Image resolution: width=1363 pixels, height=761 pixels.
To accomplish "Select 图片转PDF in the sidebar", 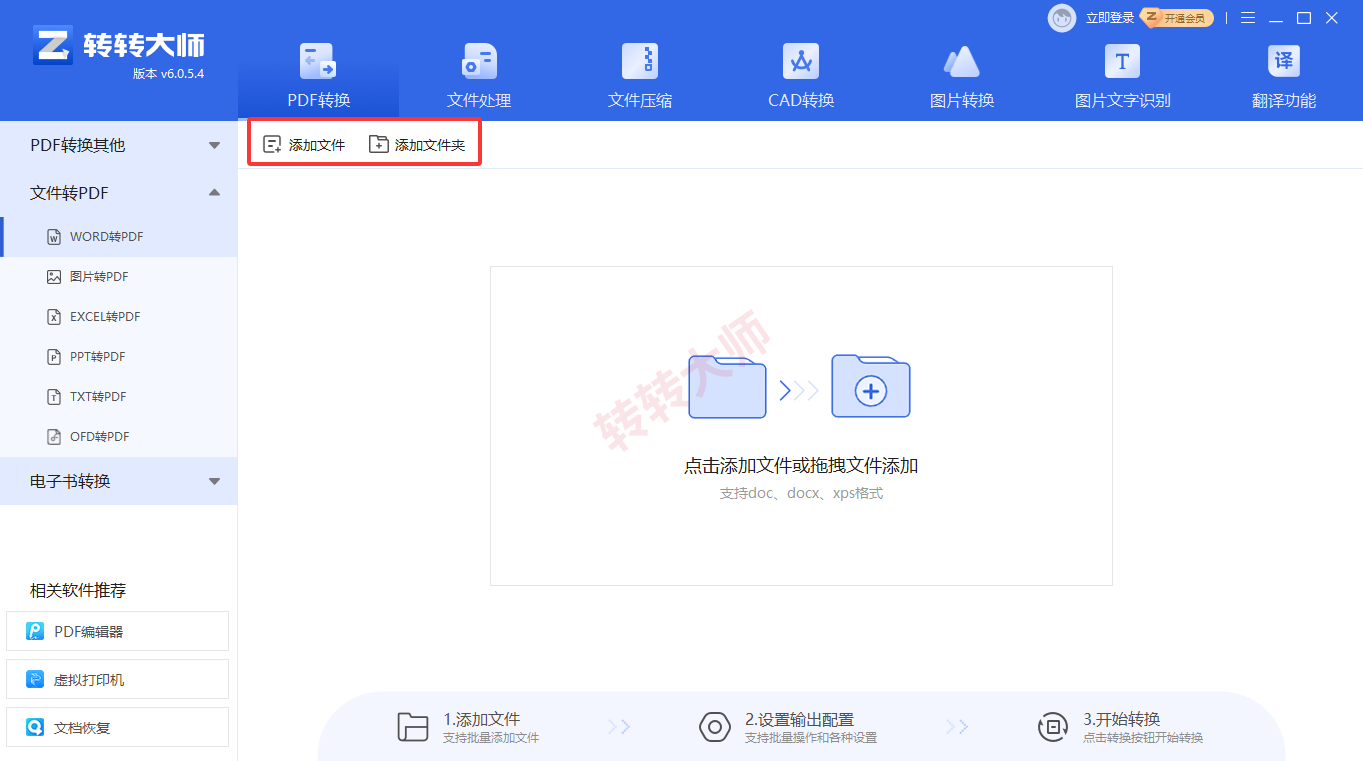I will click(x=119, y=277).
